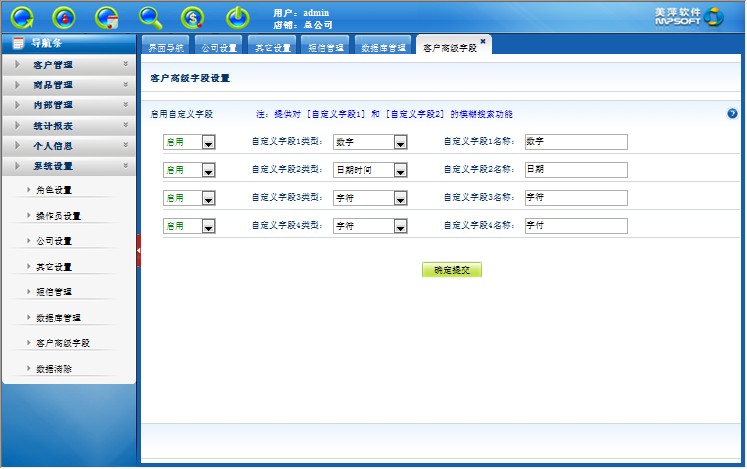Open the calendar icon in top toolbar
Viewport: 747px width, 469px height.
(x=107, y=17)
